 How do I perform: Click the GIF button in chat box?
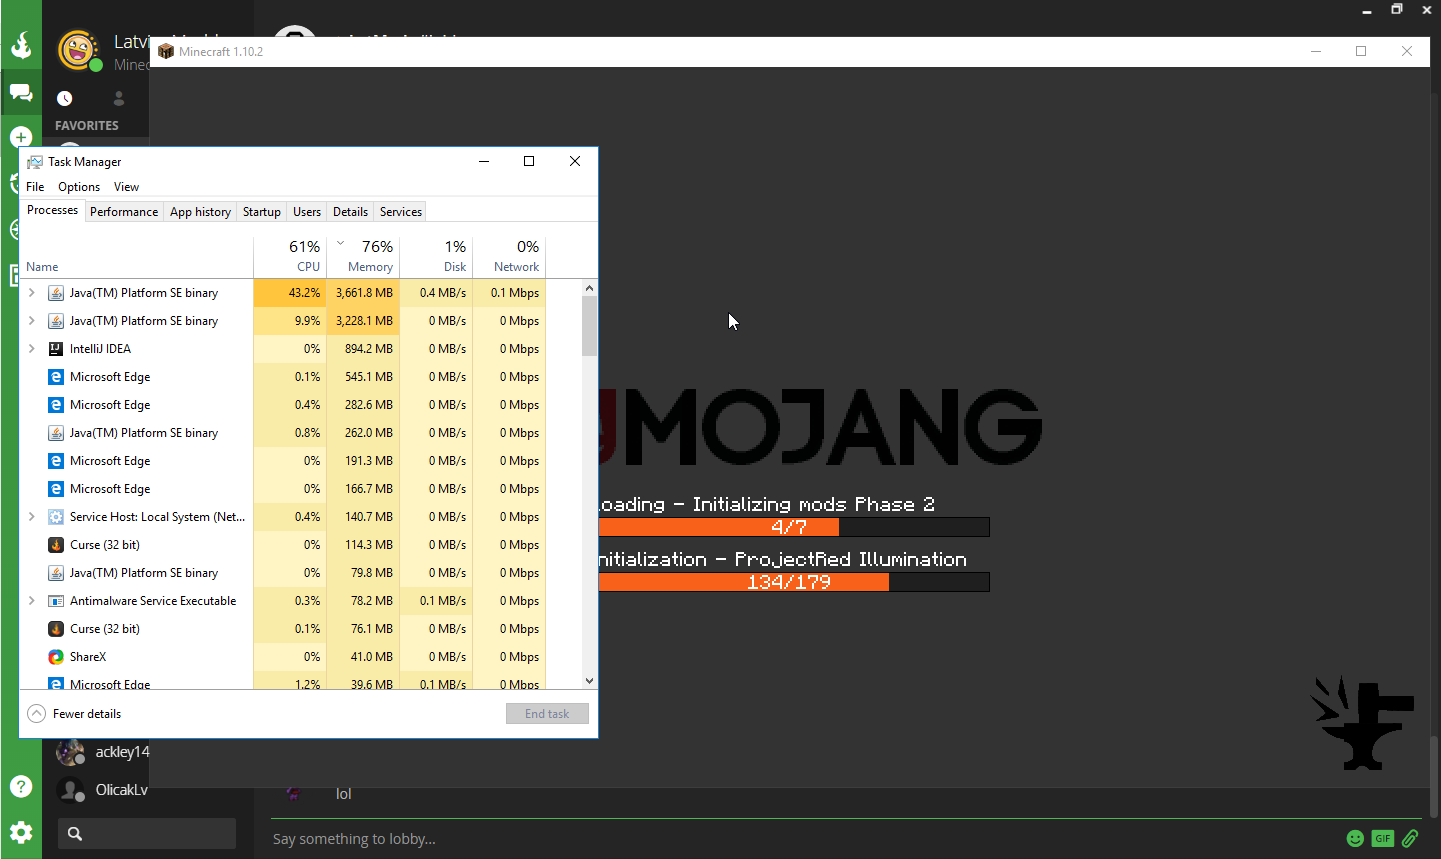click(1383, 838)
